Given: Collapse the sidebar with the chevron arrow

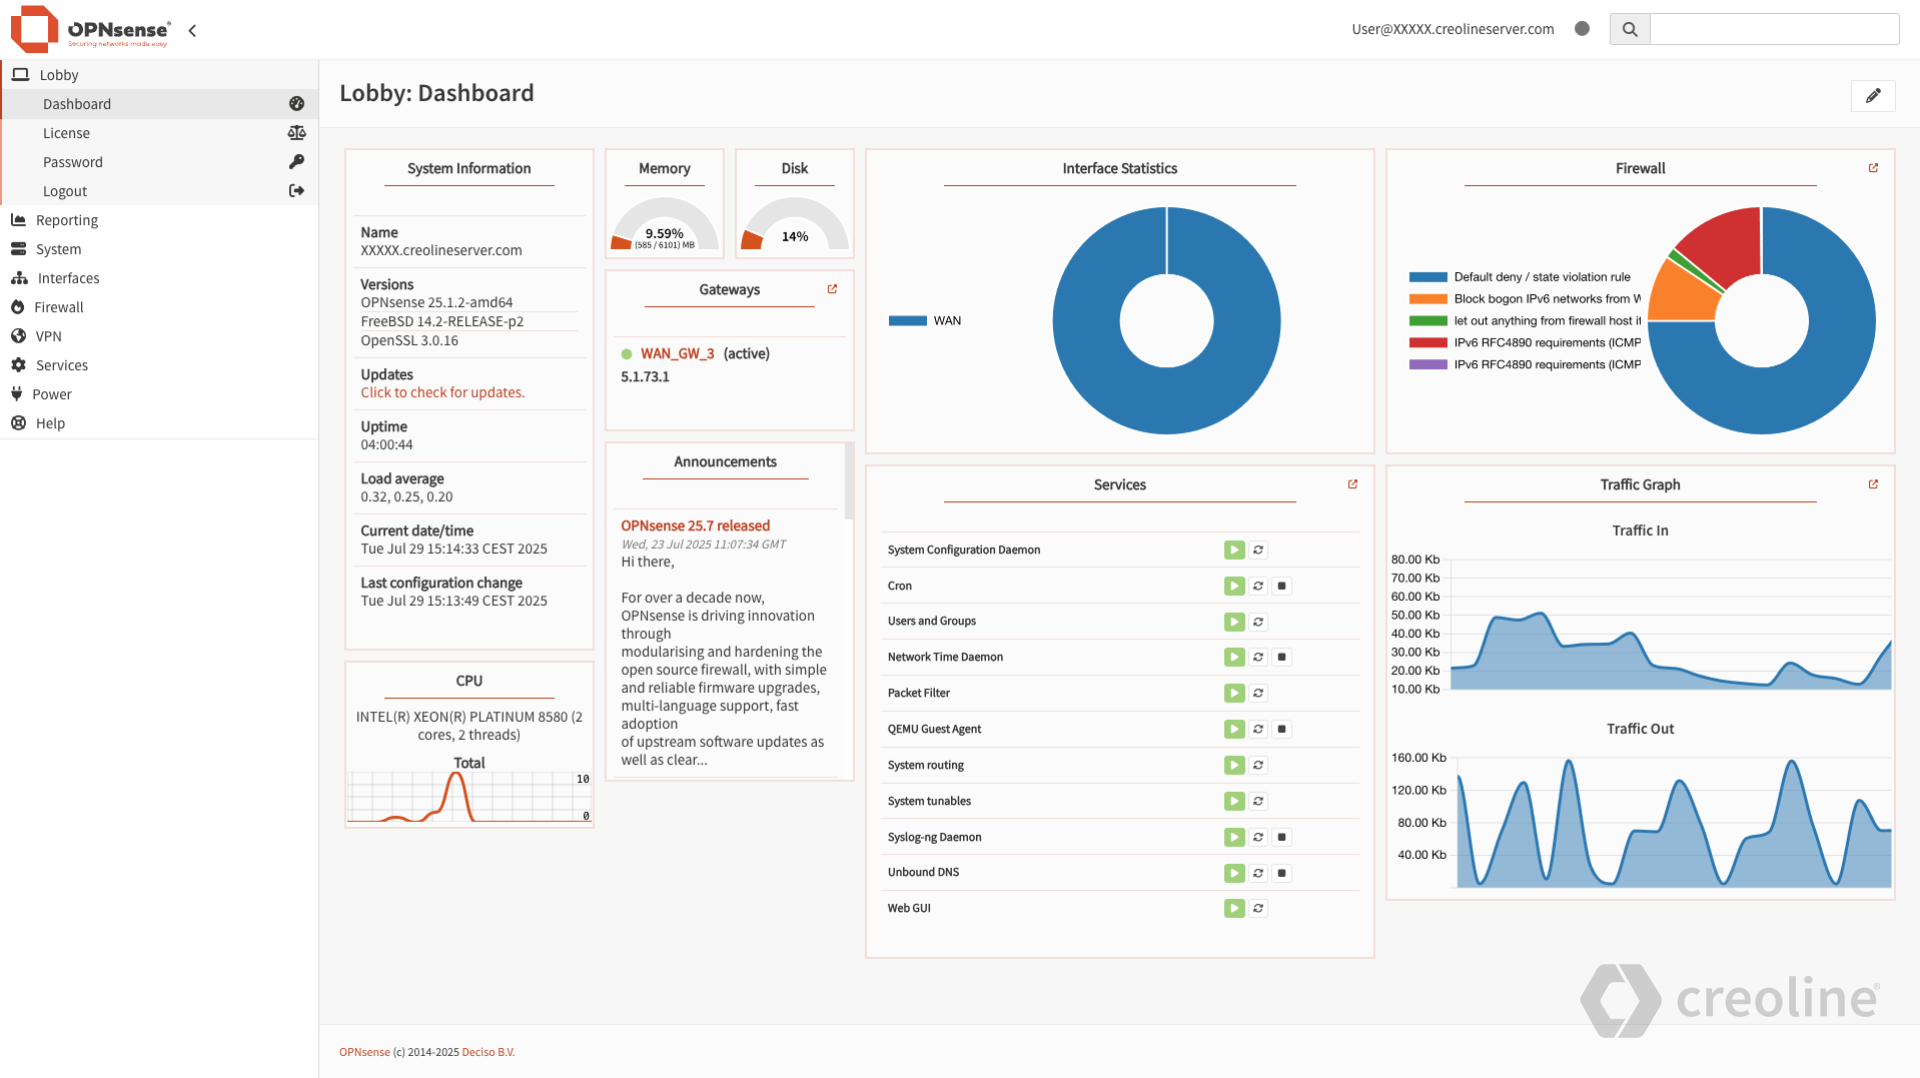Looking at the screenshot, I should click(192, 30).
